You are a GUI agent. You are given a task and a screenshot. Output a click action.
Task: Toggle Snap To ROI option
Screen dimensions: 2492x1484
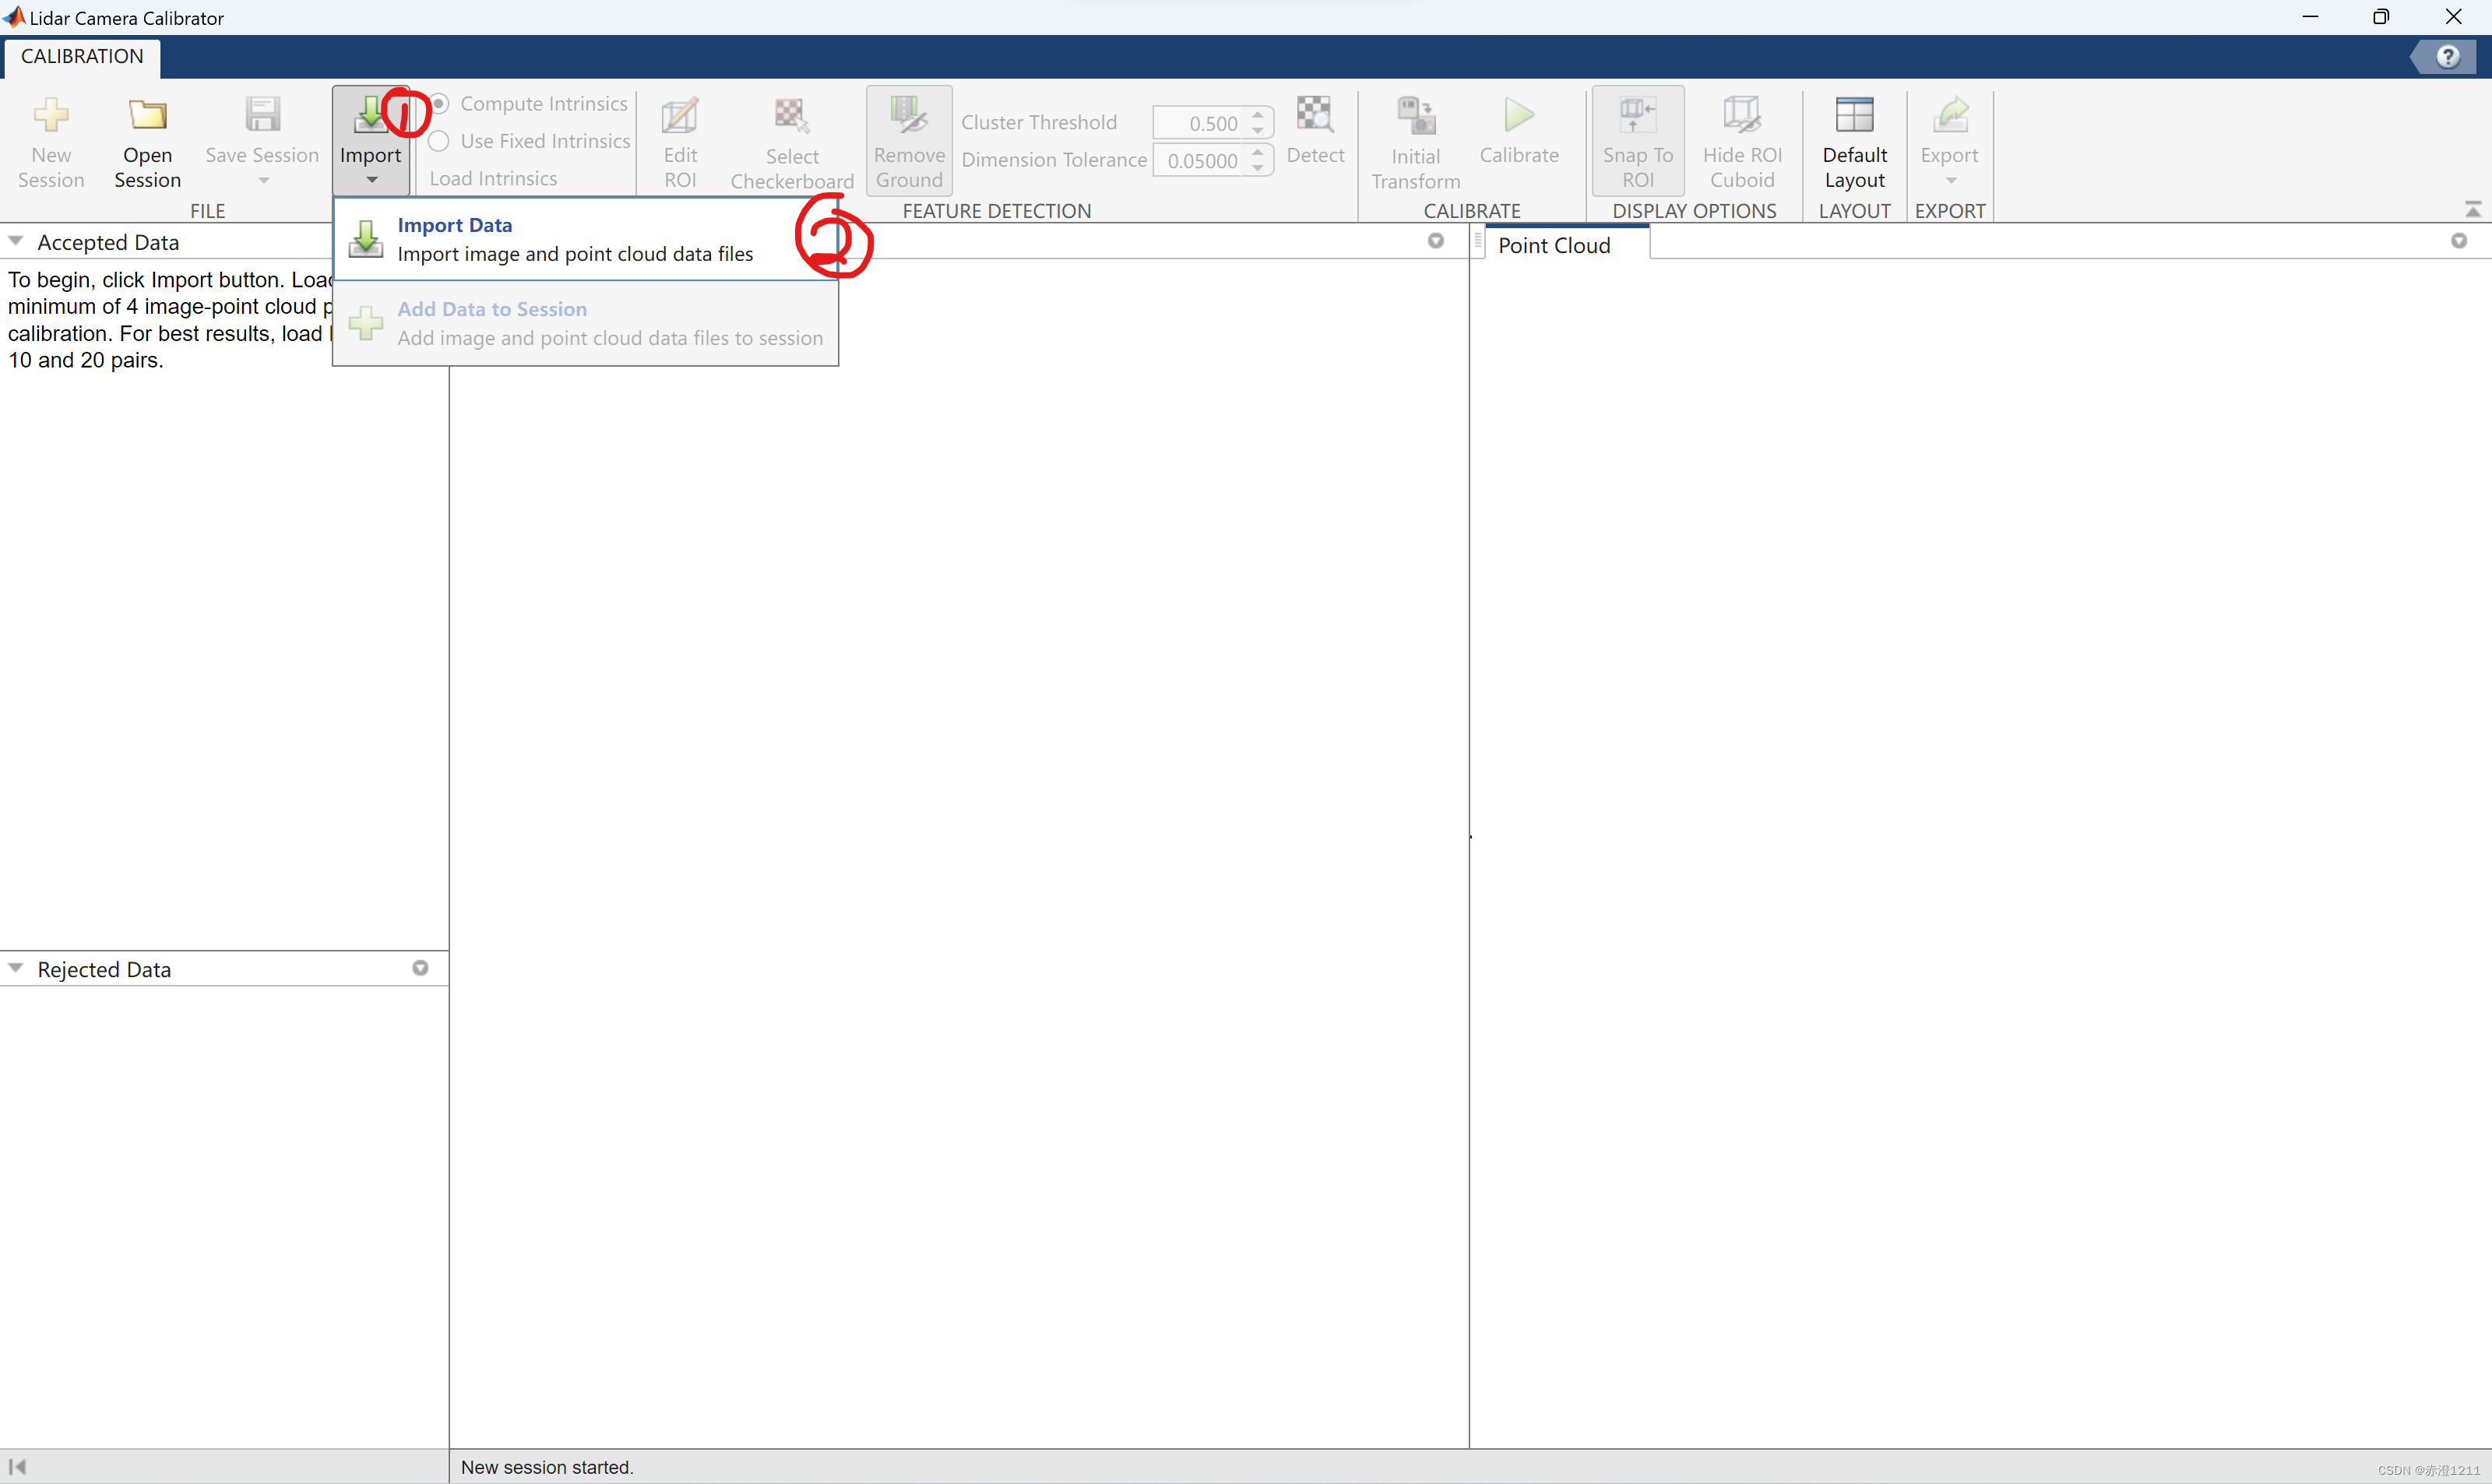pyautogui.click(x=1637, y=140)
